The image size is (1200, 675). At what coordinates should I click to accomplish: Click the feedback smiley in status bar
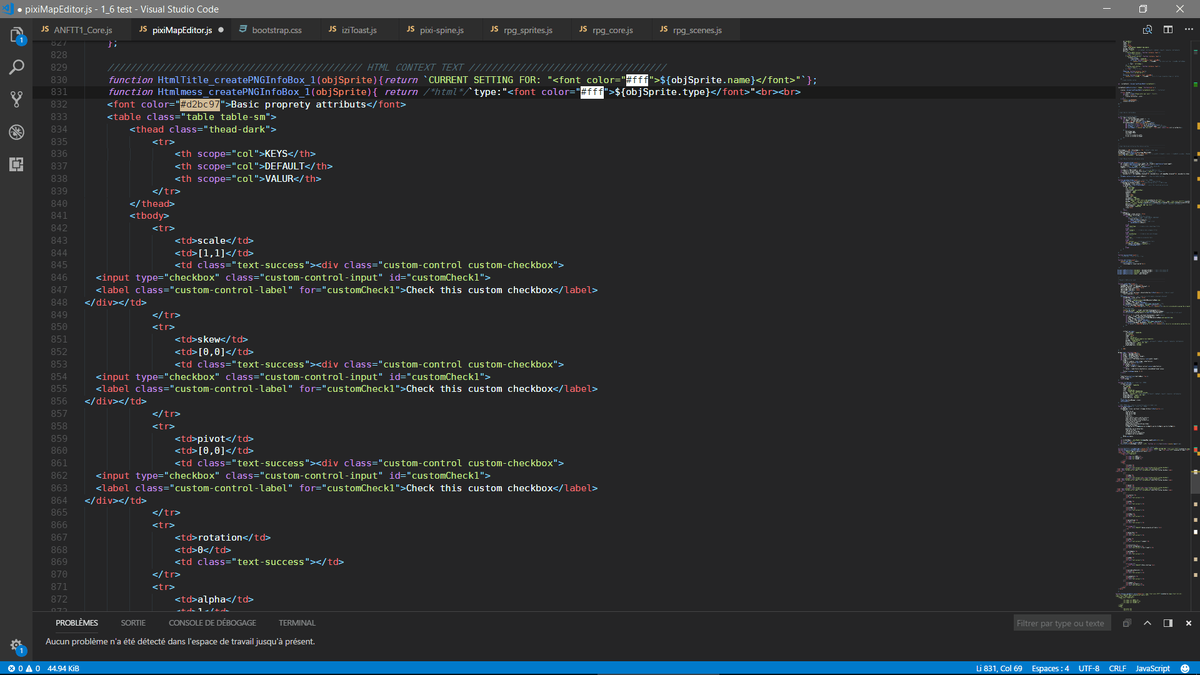point(1185,668)
